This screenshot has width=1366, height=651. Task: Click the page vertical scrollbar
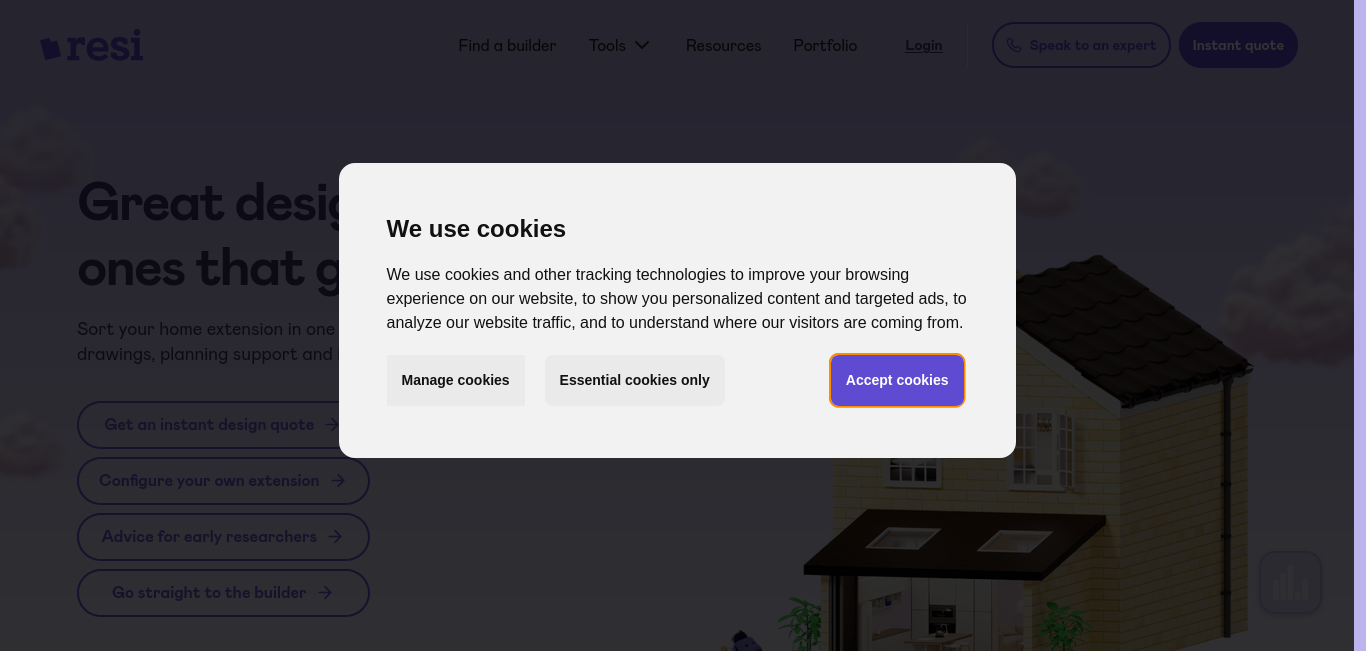click(x=1360, y=325)
